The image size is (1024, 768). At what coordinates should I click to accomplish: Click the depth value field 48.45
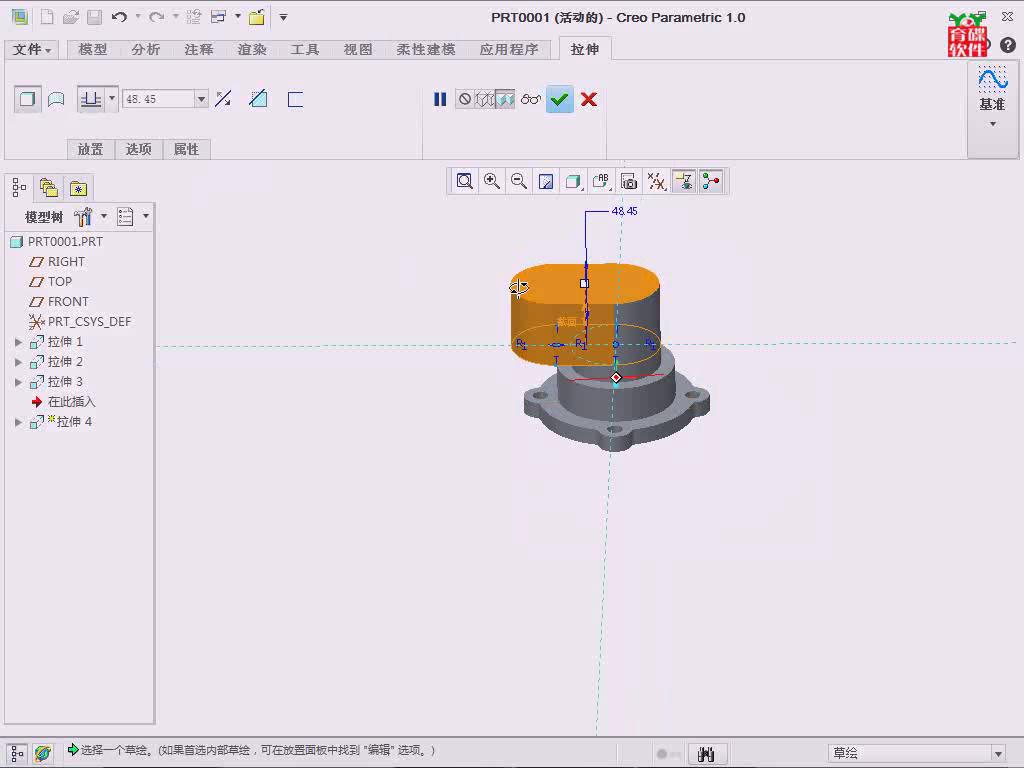pyautogui.click(x=158, y=99)
